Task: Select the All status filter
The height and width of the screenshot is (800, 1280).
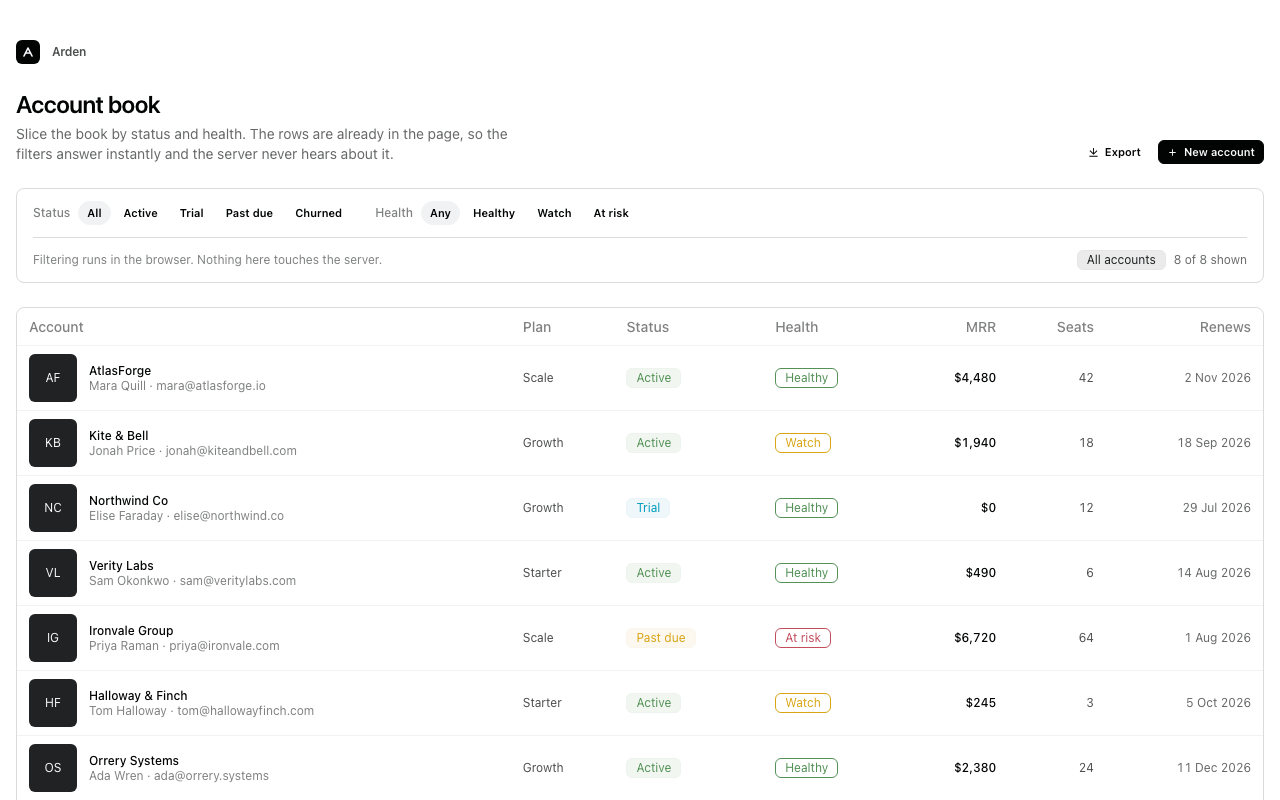Action: pos(94,213)
